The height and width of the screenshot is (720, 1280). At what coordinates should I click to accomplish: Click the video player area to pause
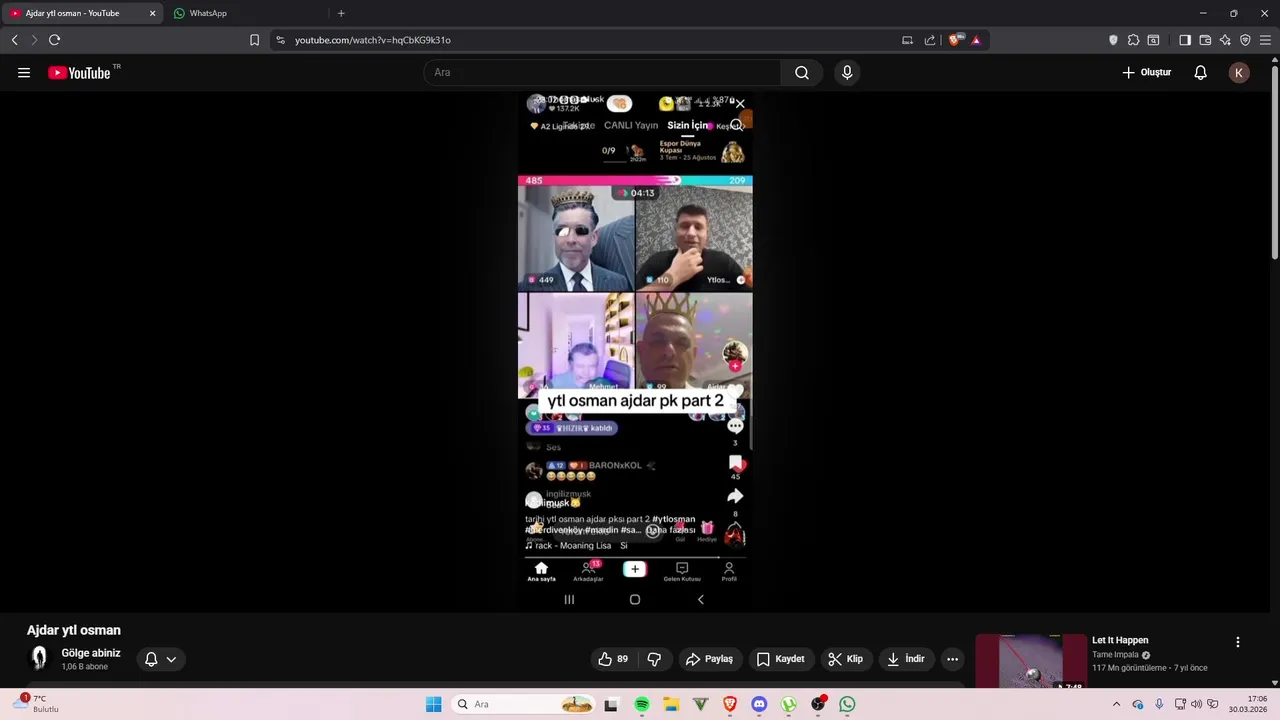pyautogui.click(x=635, y=350)
